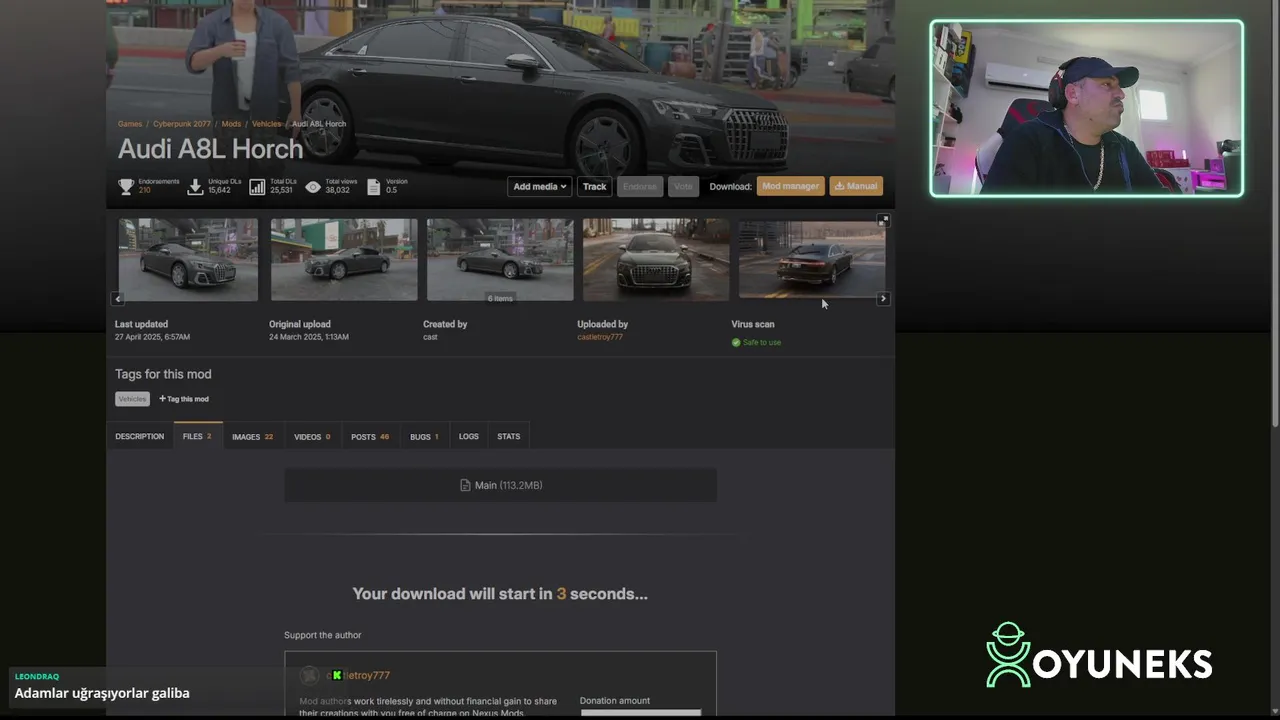
Task: Switch to the Stats tab
Action: (509, 436)
